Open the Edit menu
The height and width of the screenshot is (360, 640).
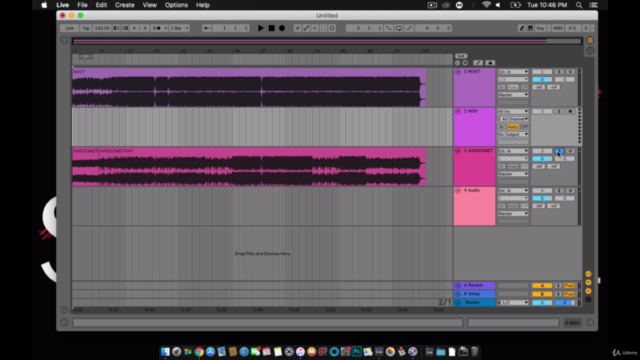(x=101, y=5)
